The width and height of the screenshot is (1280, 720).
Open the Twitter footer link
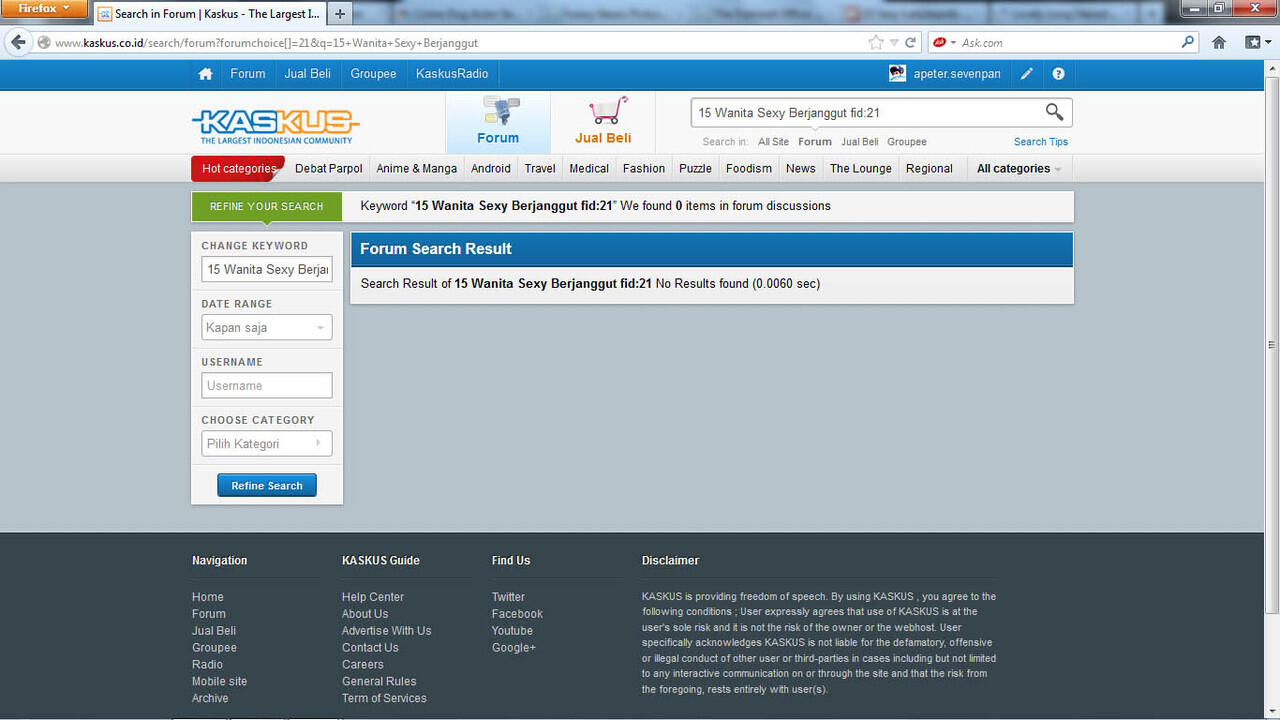(508, 597)
